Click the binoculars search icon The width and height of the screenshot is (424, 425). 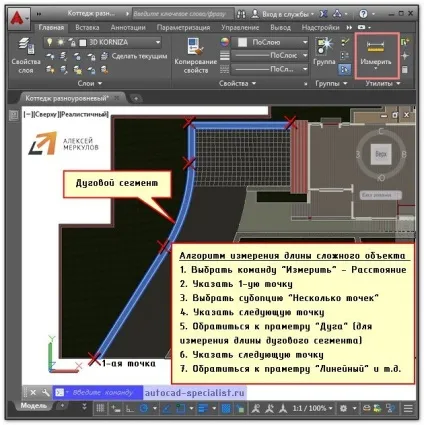241,14
